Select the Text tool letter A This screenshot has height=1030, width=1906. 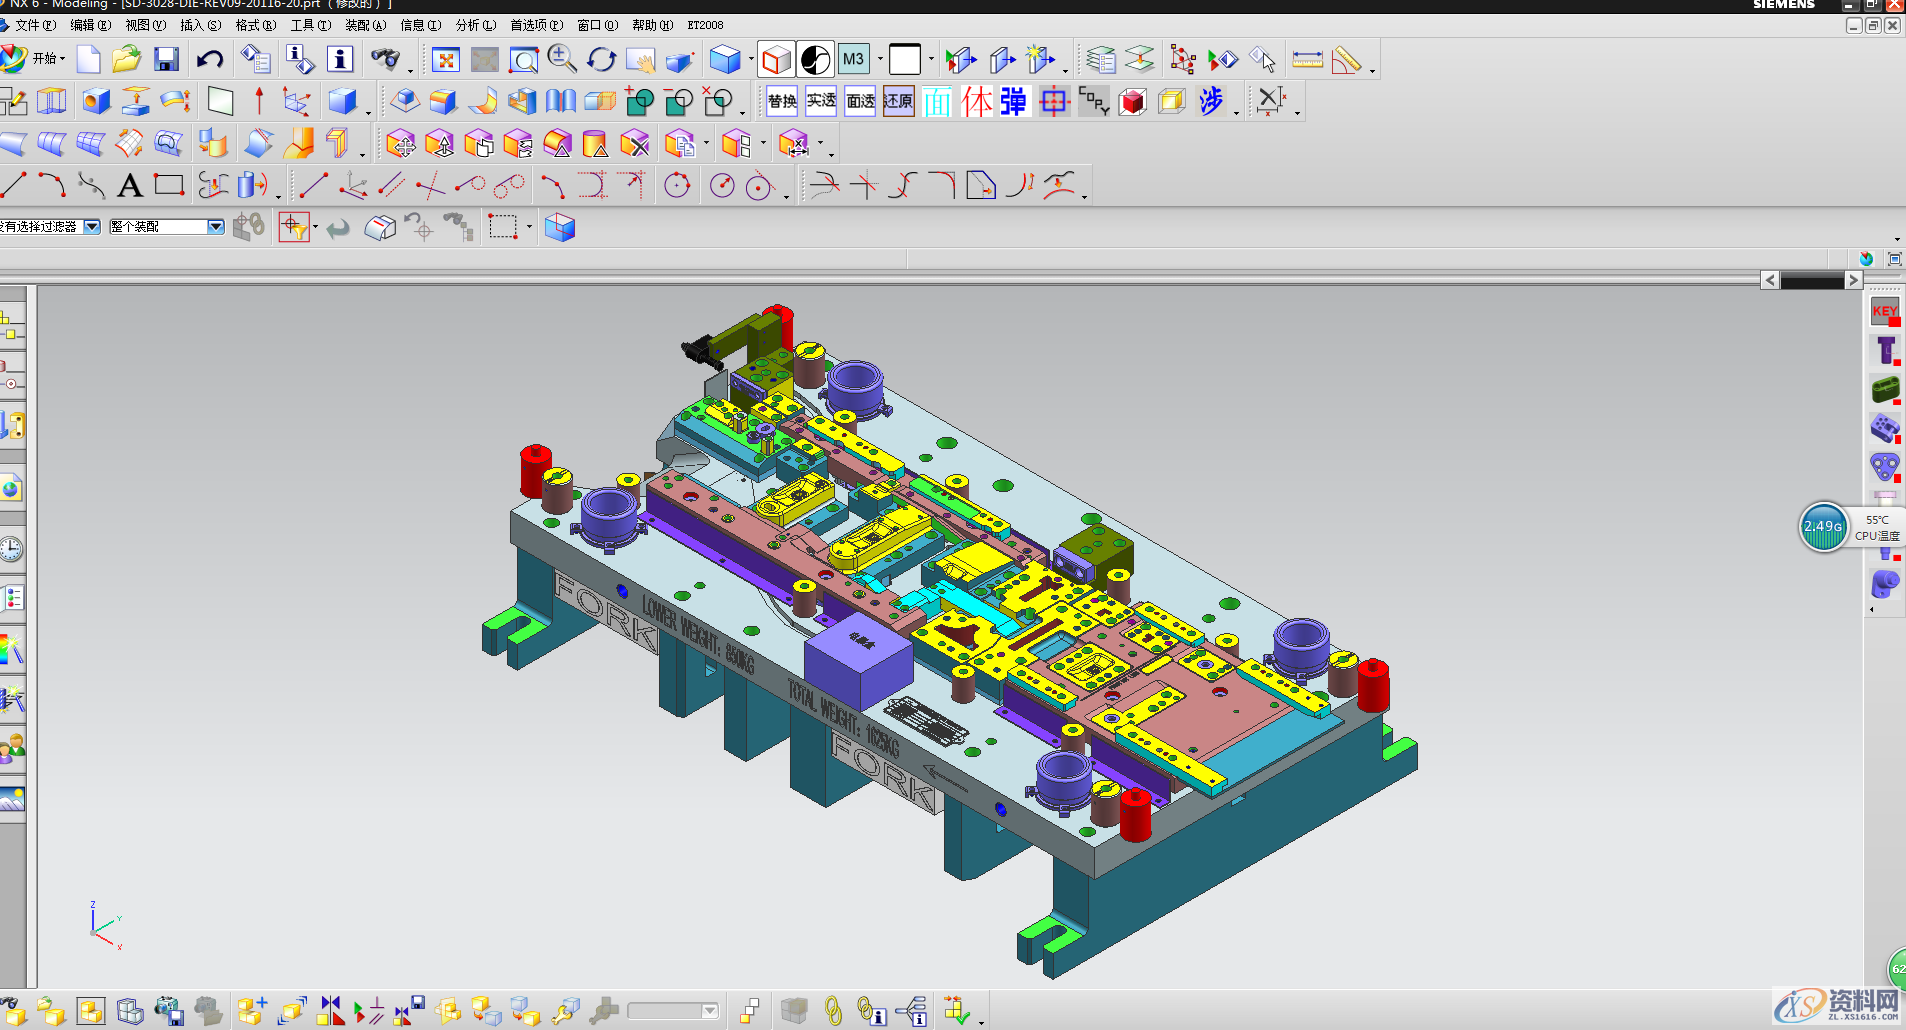click(130, 185)
